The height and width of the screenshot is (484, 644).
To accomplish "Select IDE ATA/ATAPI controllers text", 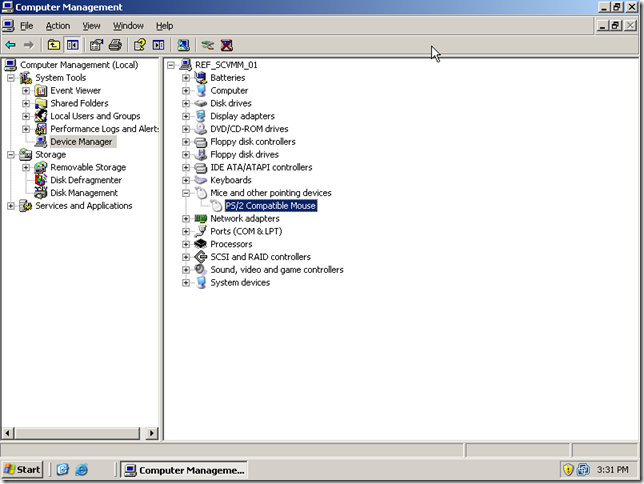I will [261, 167].
